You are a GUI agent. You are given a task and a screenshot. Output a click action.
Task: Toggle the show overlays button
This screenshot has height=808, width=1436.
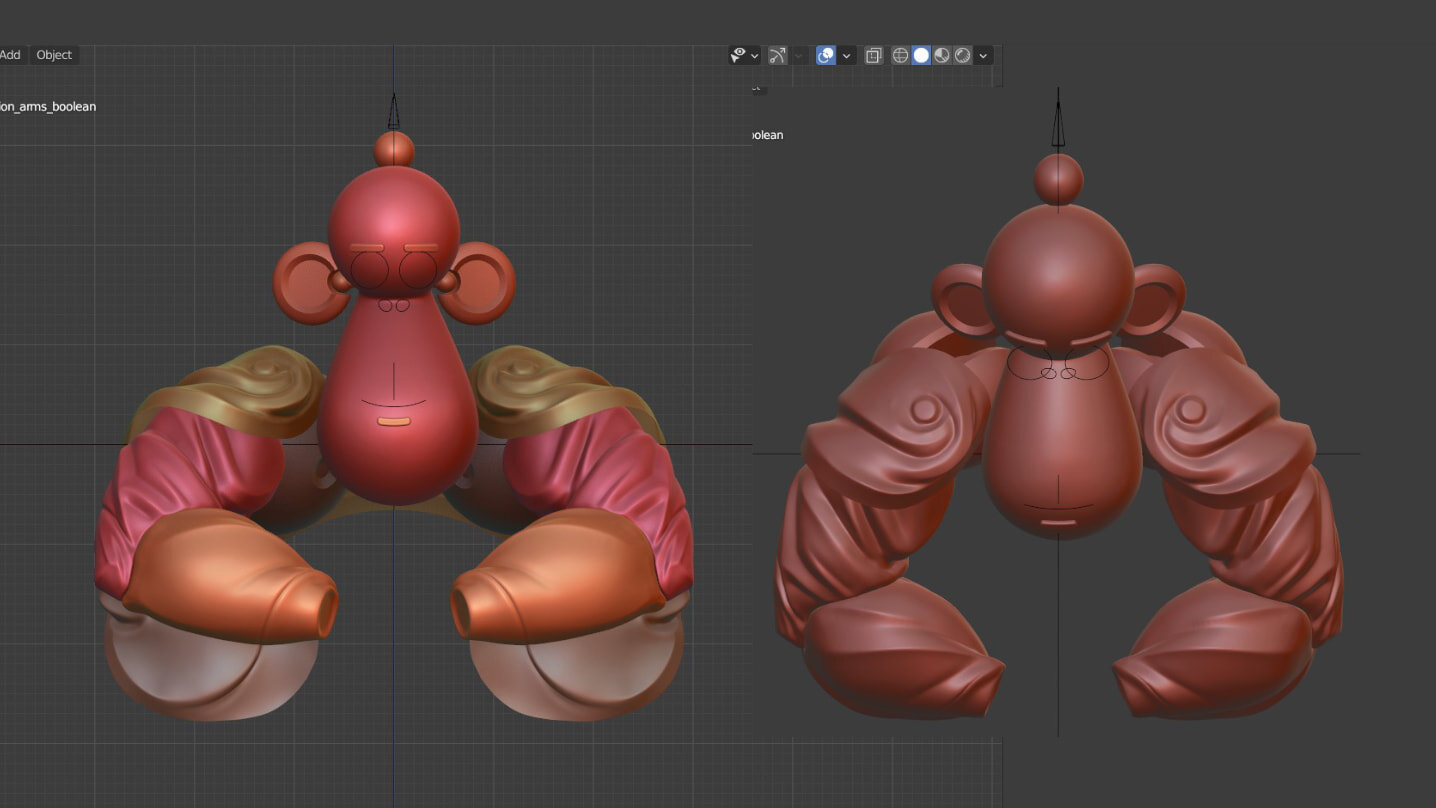[825, 55]
